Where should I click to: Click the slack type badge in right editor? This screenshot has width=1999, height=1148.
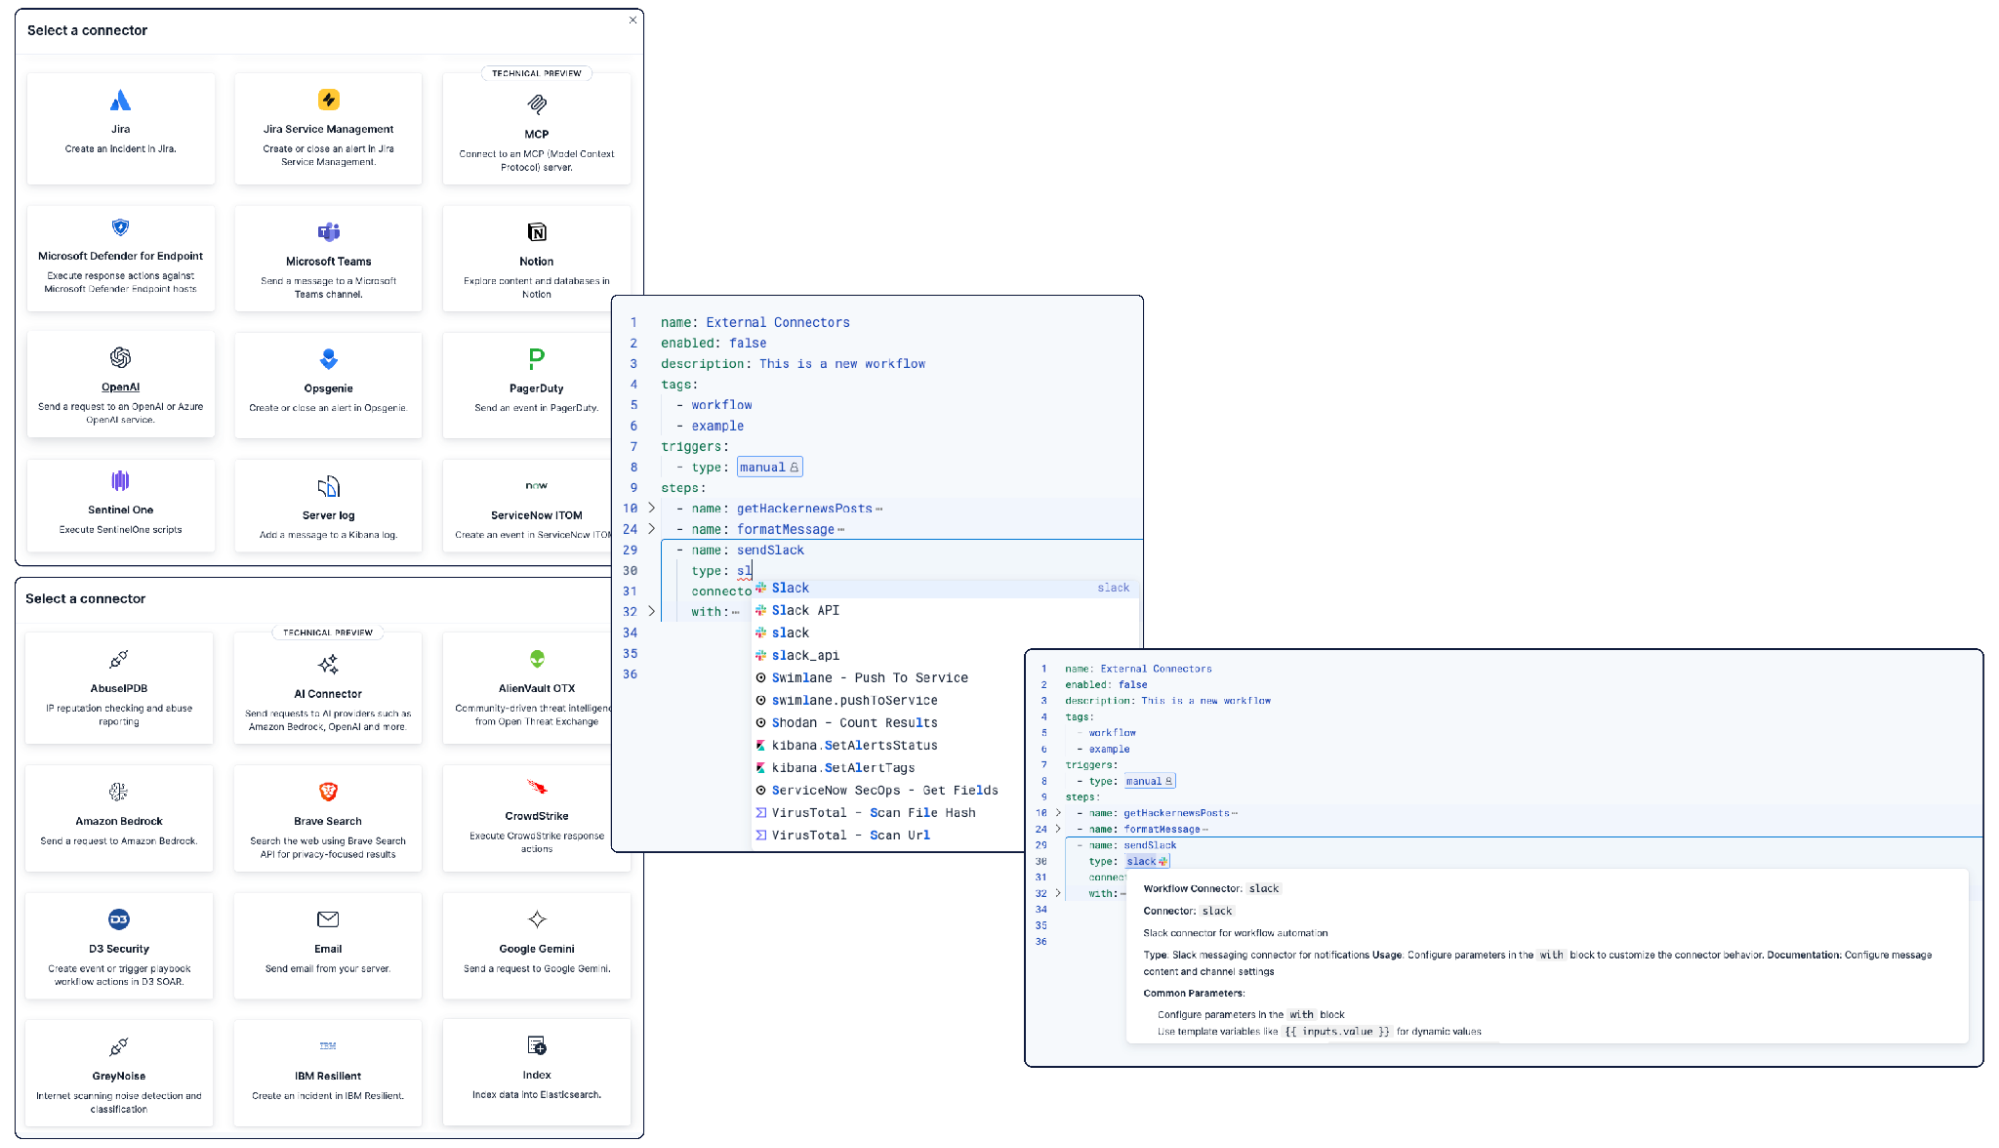pos(1146,861)
